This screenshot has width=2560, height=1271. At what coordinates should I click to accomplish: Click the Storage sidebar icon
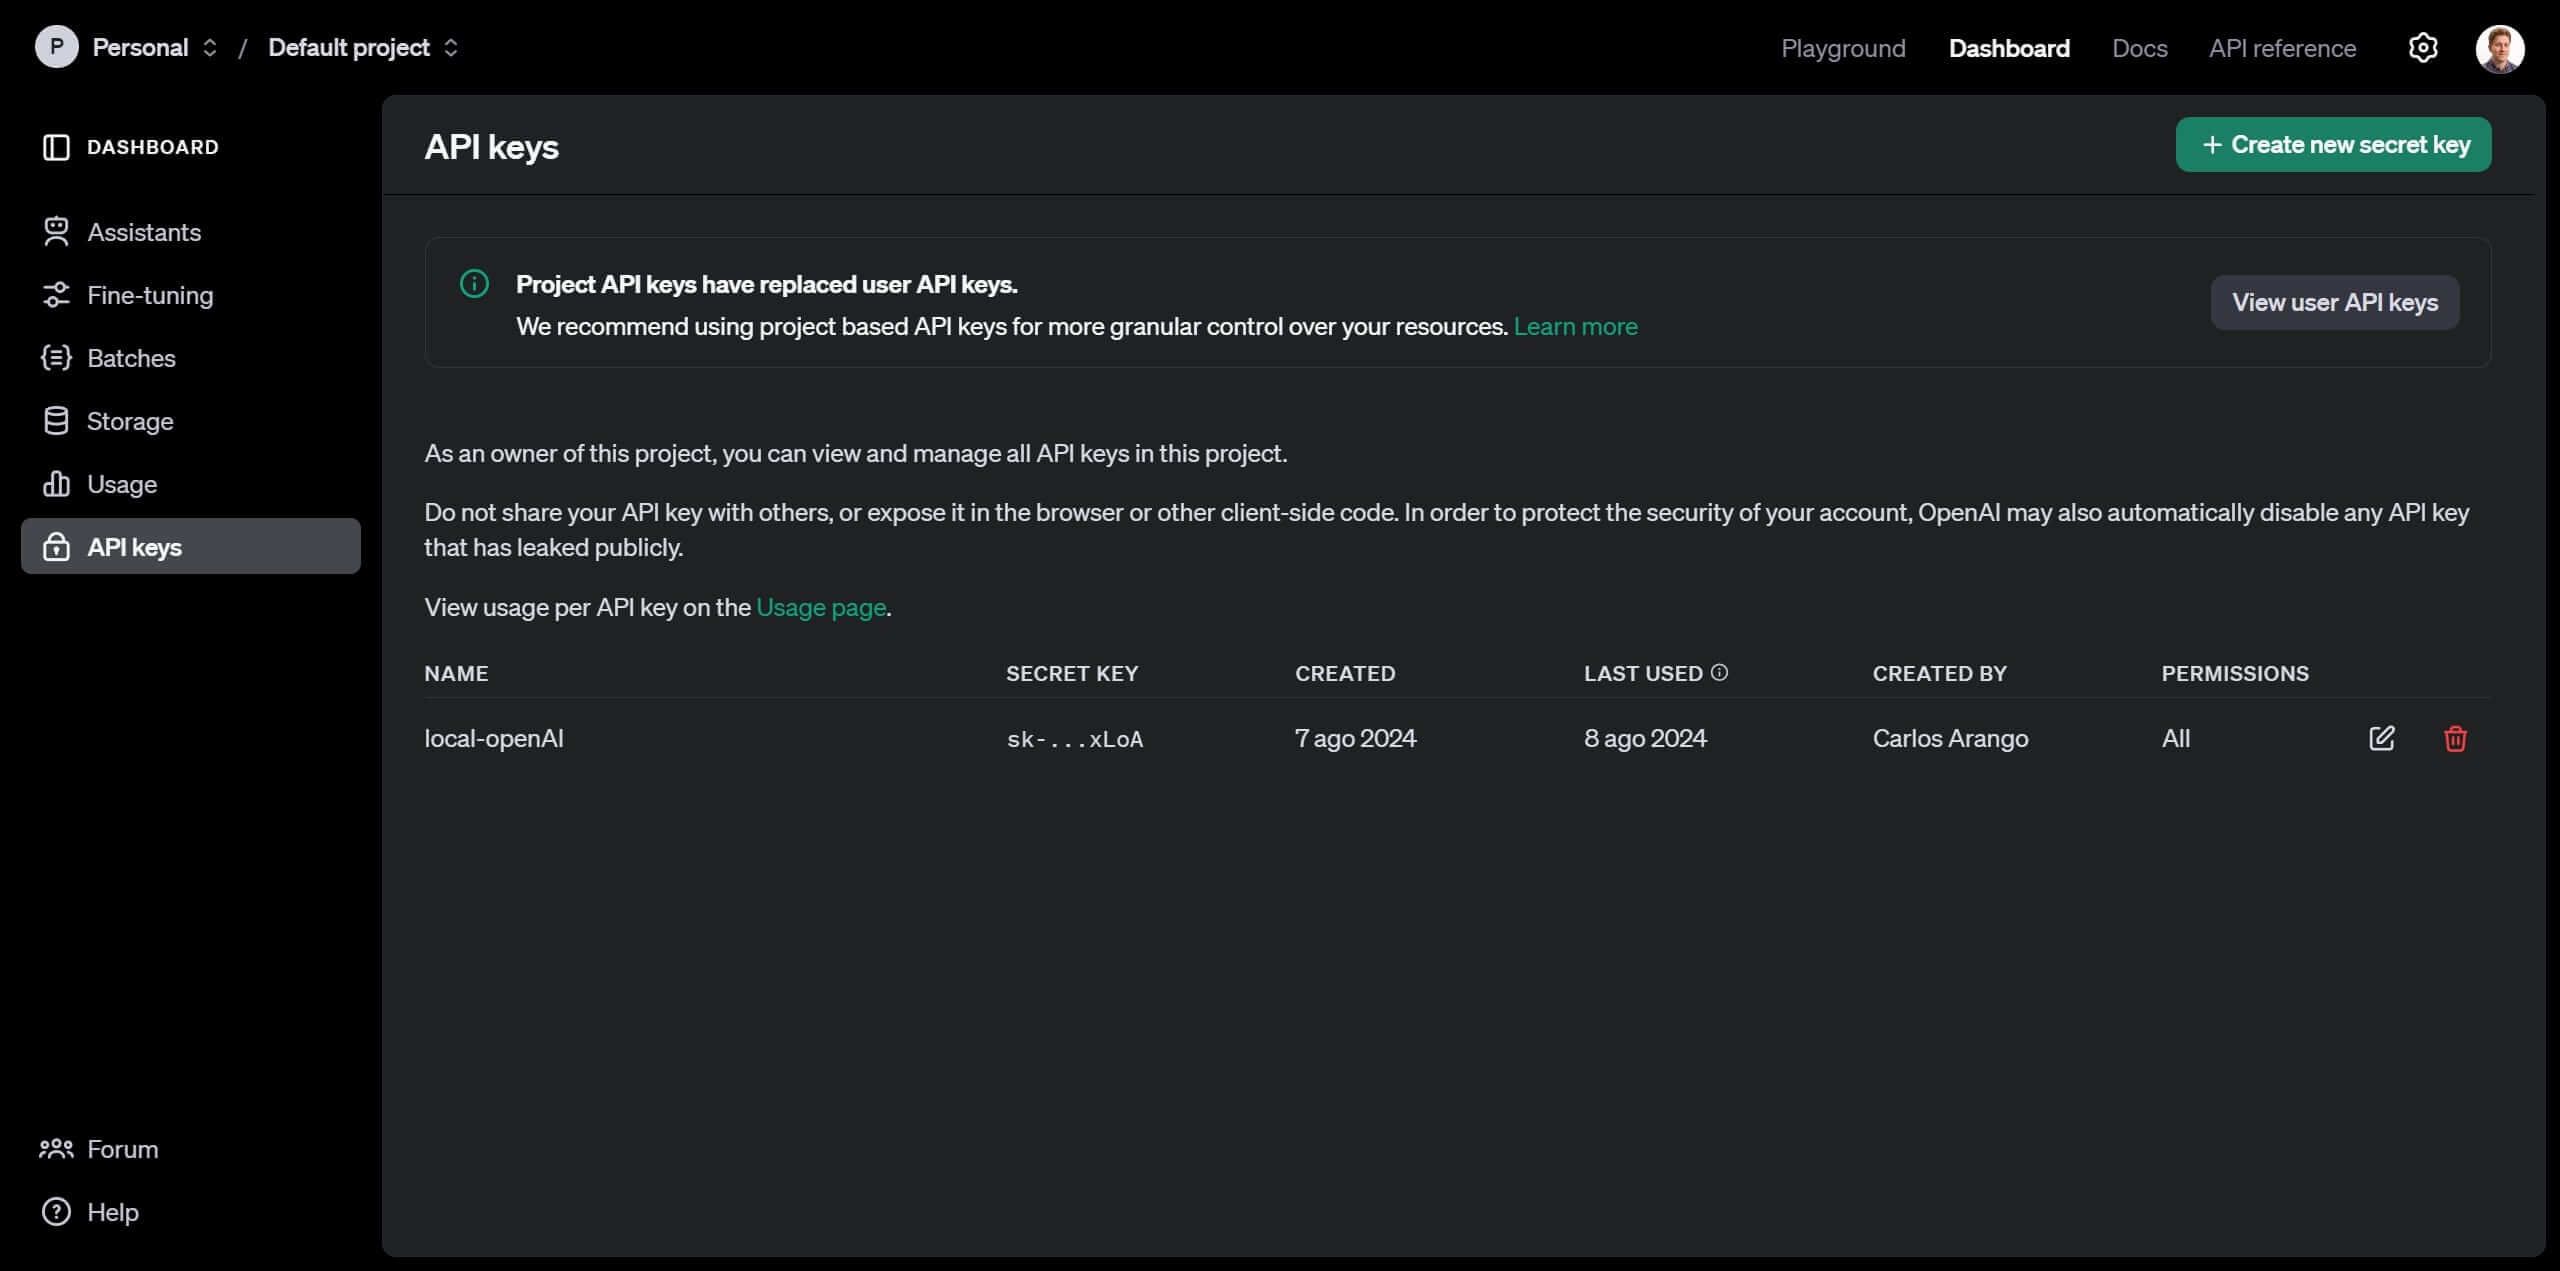(x=54, y=420)
